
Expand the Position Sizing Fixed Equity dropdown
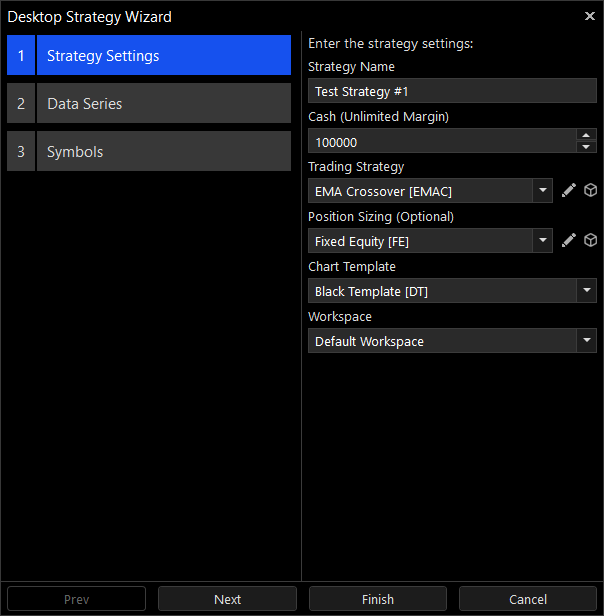point(542,241)
